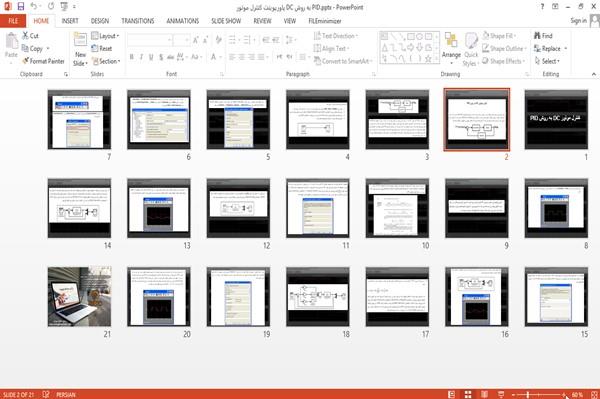Click the Find binoculars icon
This screenshot has width=600, height=399.
(537, 36)
